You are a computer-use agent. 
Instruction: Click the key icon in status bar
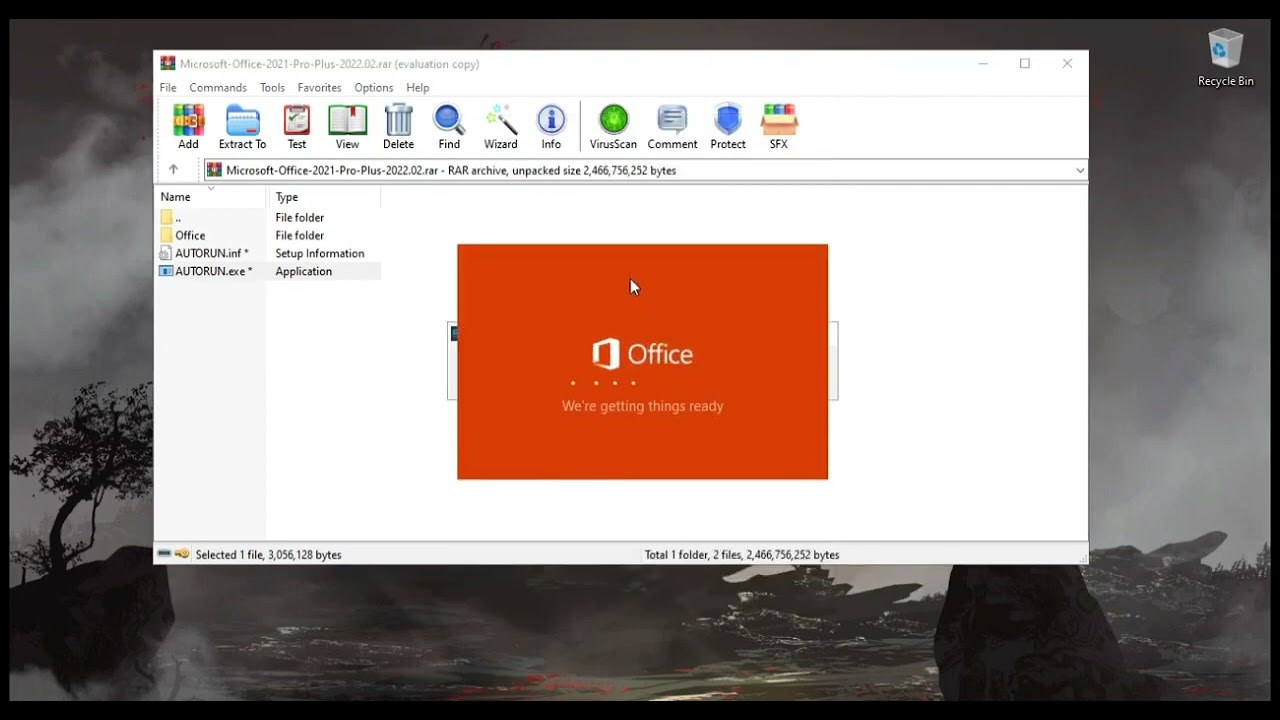(182, 554)
